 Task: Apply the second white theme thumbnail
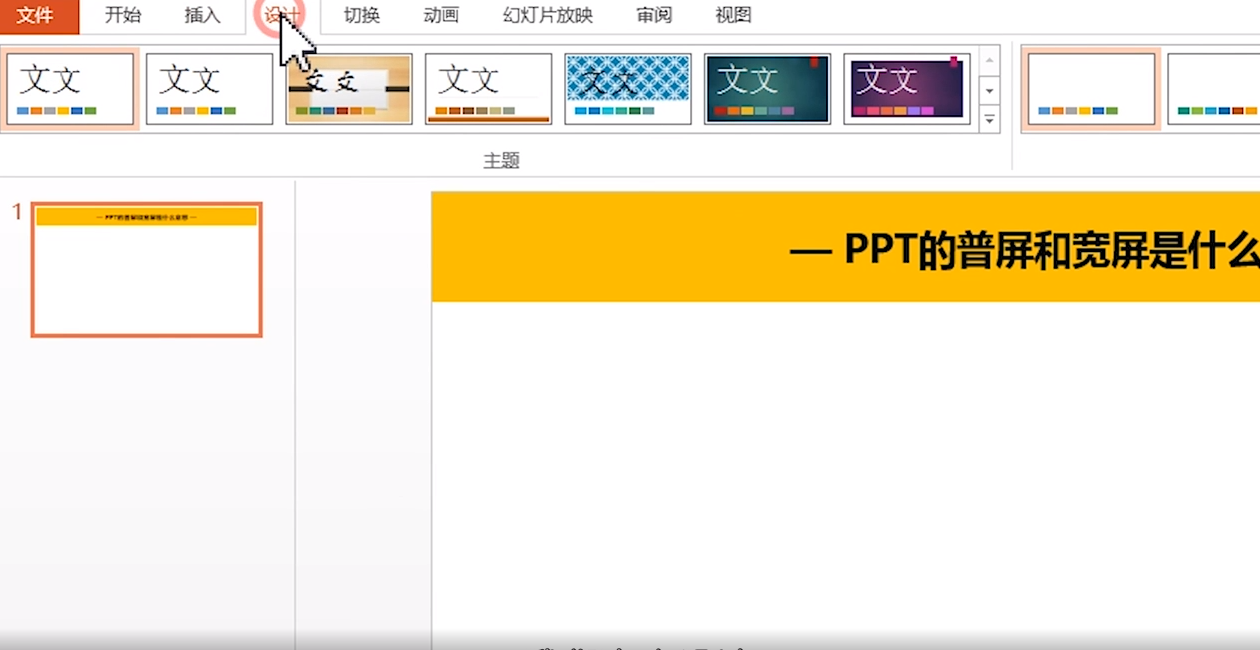tap(209, 89)
